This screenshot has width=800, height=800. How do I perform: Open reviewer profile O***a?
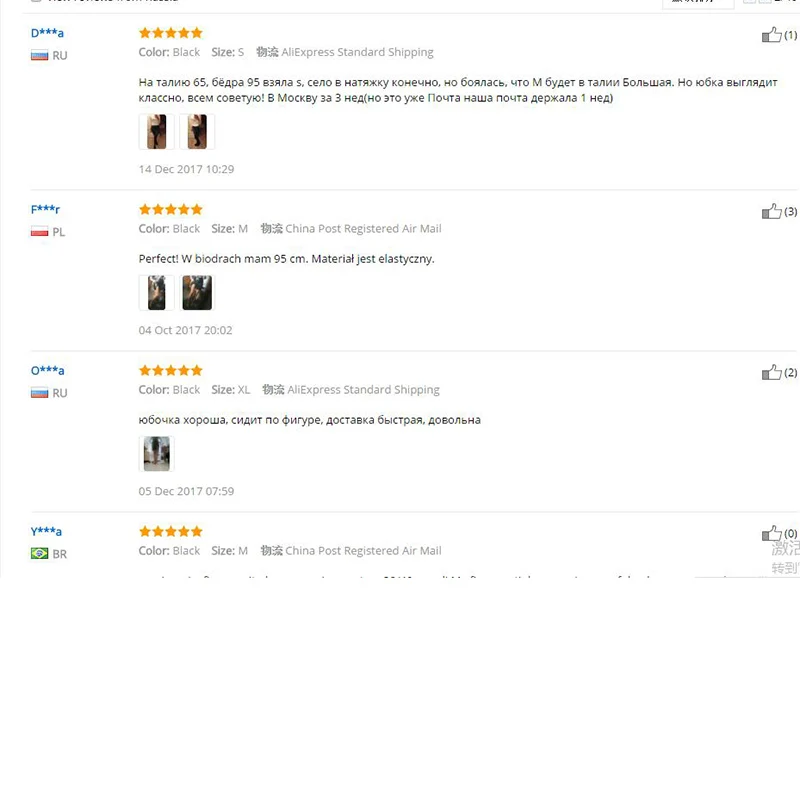47,371
